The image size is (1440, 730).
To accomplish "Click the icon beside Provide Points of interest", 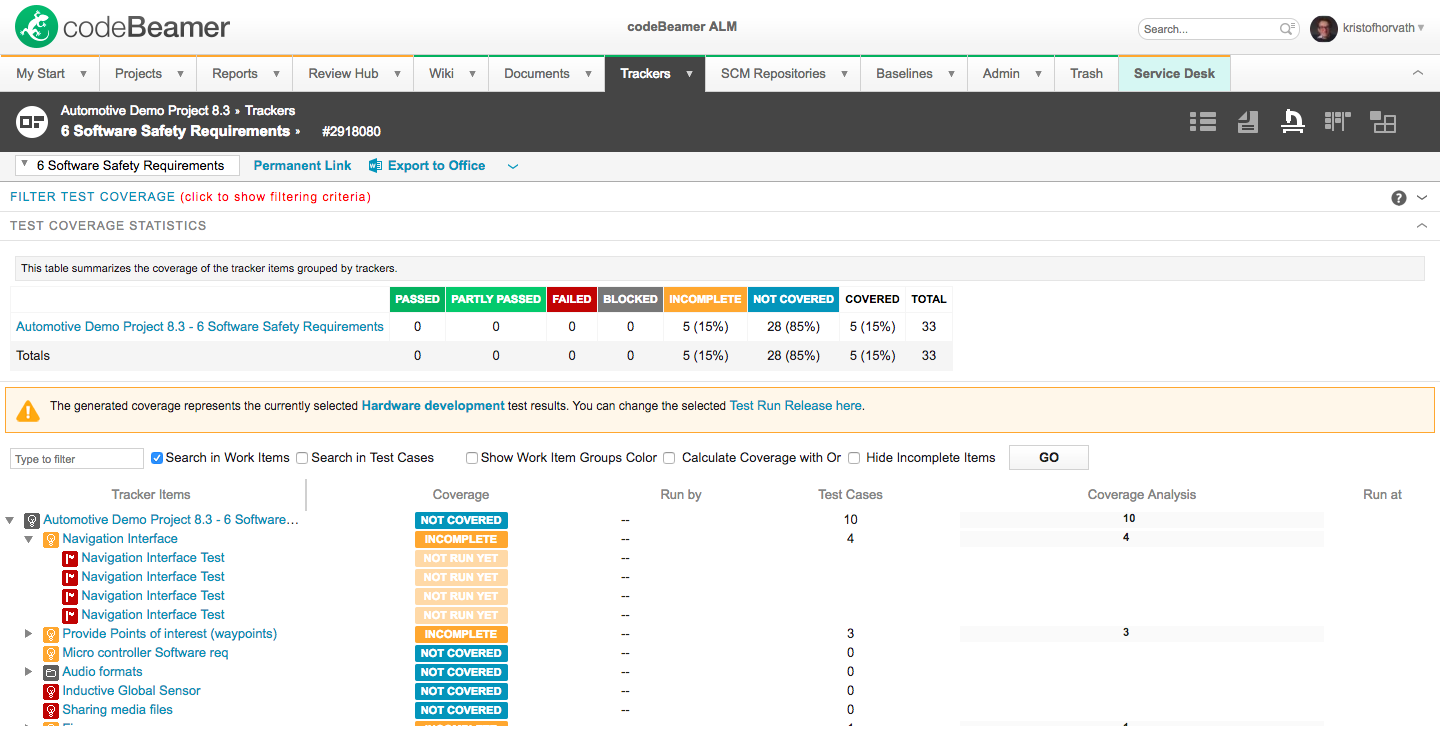I will [x=51, y=634].
